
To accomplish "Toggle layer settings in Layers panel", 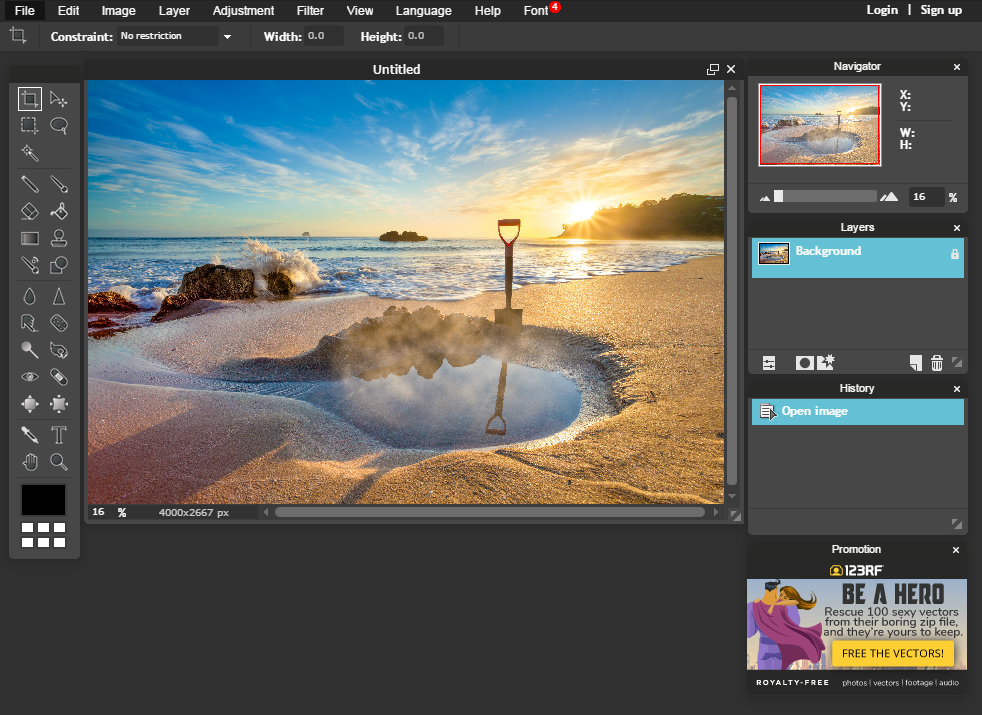I will click(769, 363).
